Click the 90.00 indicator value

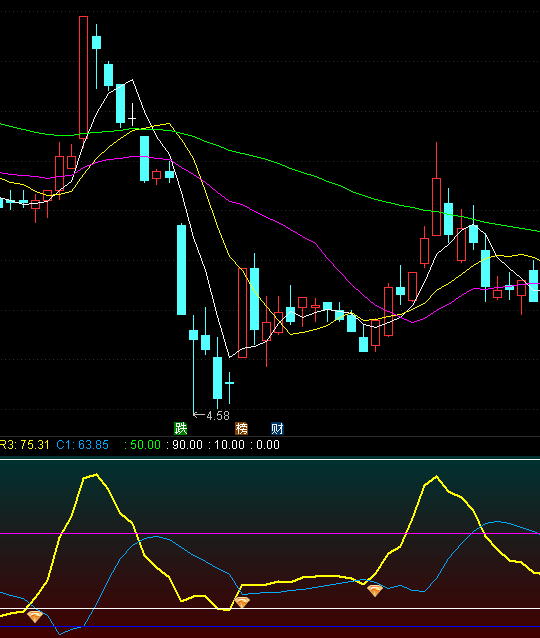[187, 445]
